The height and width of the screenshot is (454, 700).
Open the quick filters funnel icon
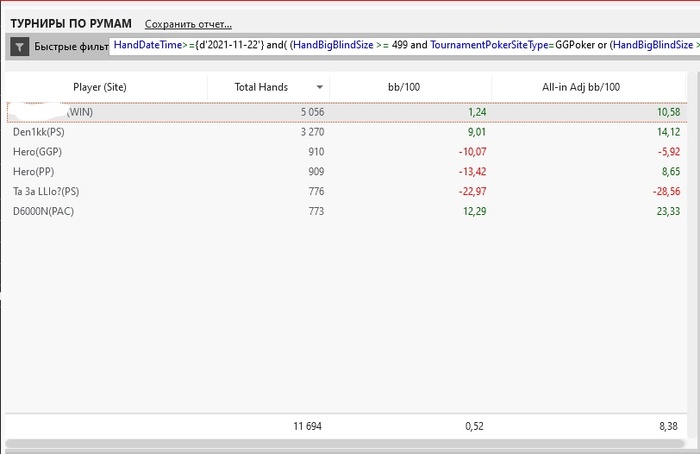click(x=20, y=46)
